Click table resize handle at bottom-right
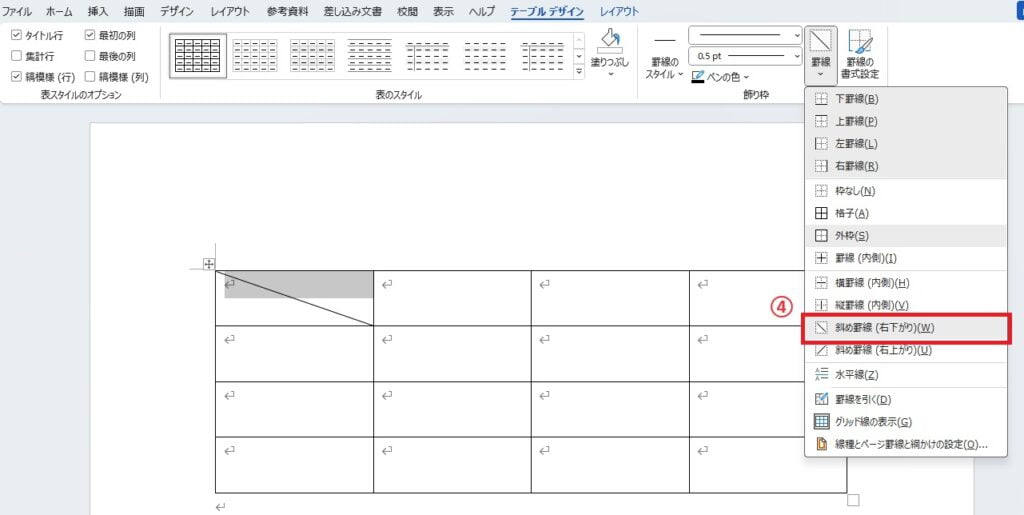Viewport: 1024px width, 515px height. point(853,501)
